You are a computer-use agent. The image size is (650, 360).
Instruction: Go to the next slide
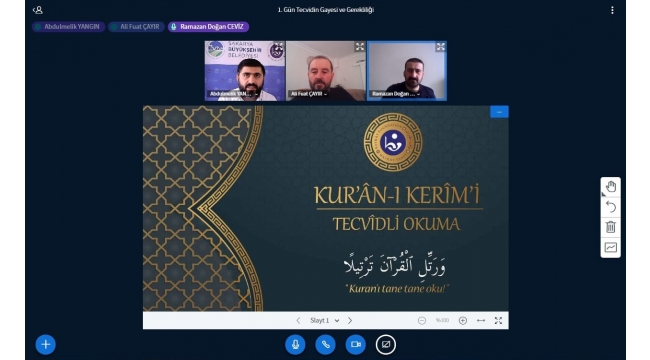(x=350, y=321)
